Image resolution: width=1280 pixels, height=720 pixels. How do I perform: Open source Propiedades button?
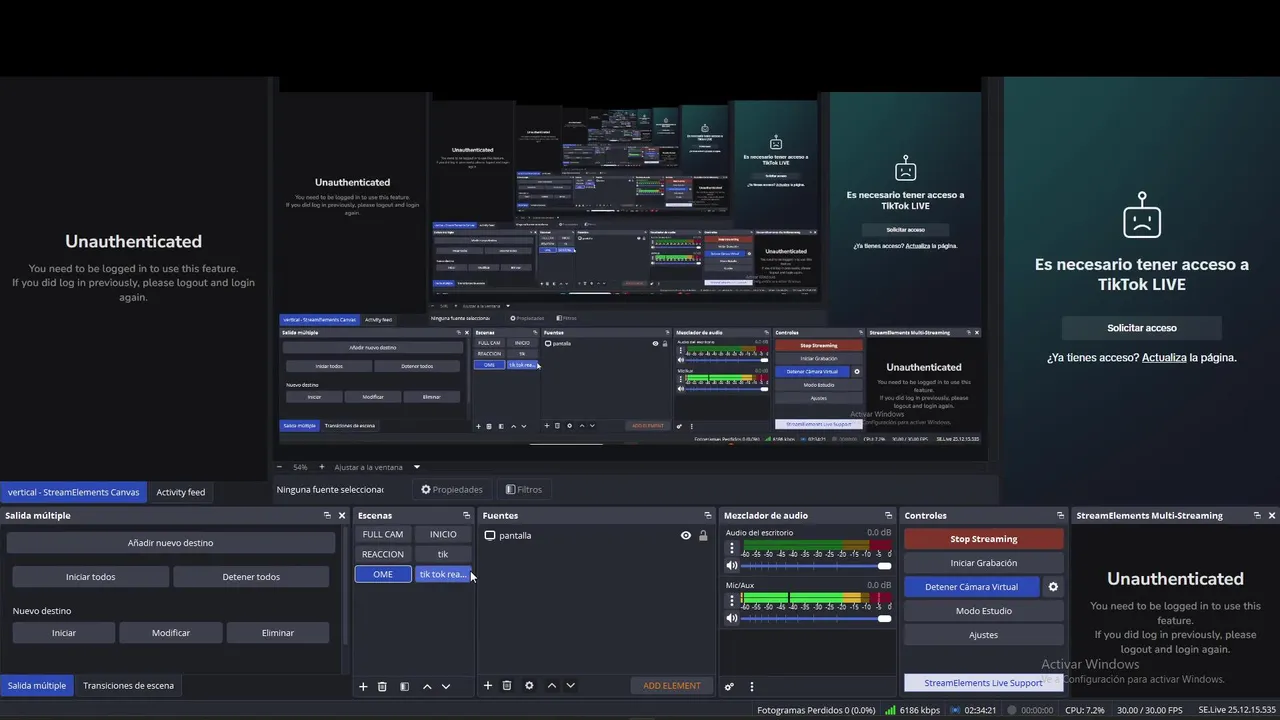click(452, 490)
